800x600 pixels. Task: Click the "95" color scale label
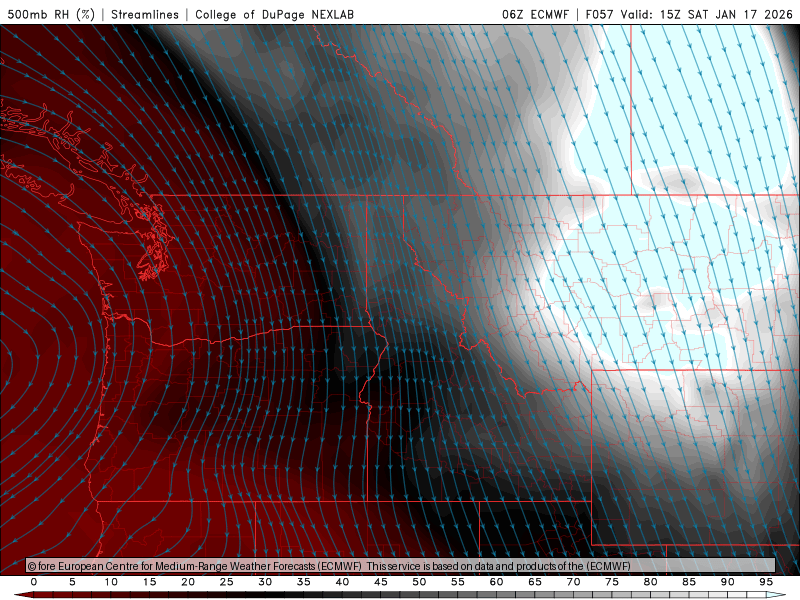[766, 582]
